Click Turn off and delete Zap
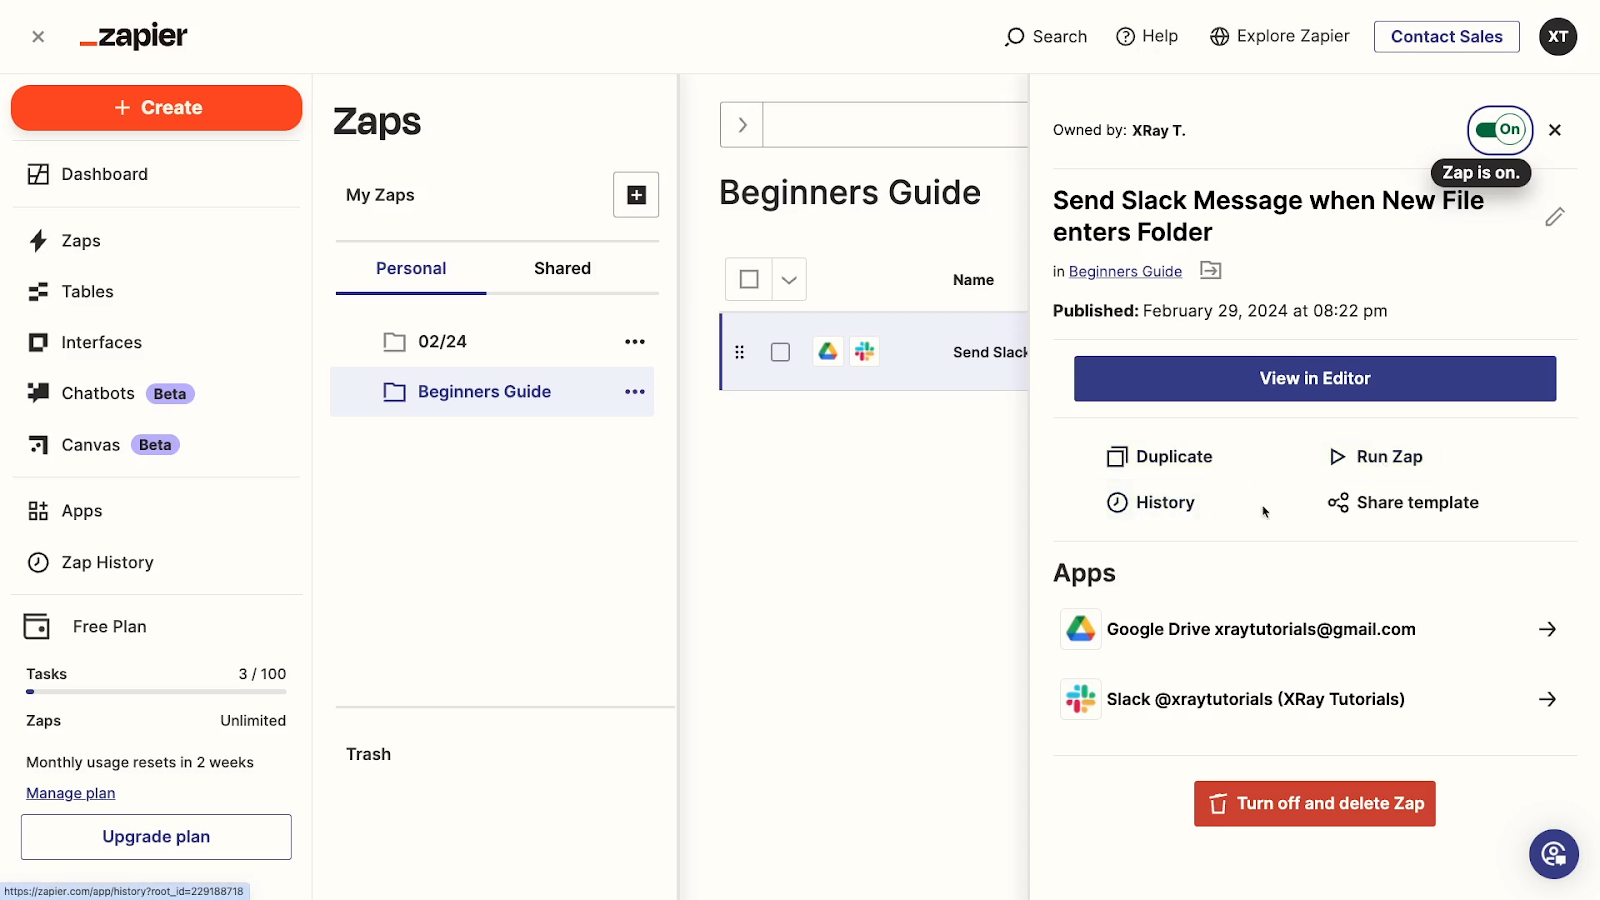1600x900 pixels. (x=1315, y=804)
